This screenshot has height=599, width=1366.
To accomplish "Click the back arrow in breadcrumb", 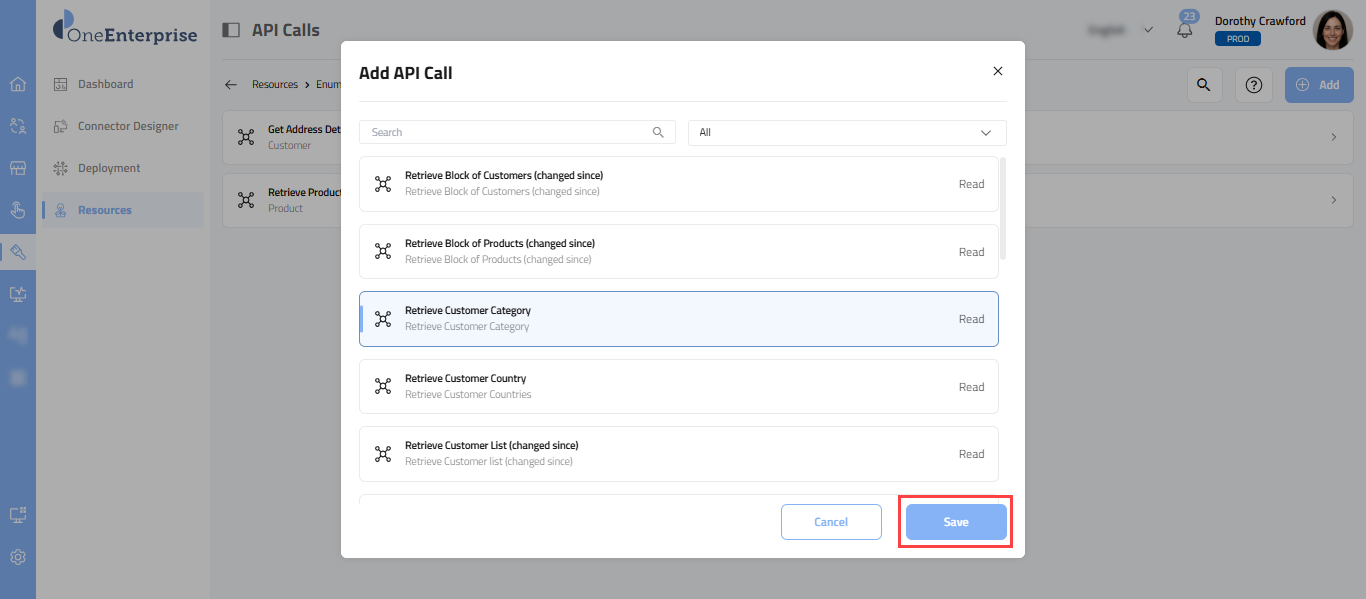I will click(x=231, y=85).
